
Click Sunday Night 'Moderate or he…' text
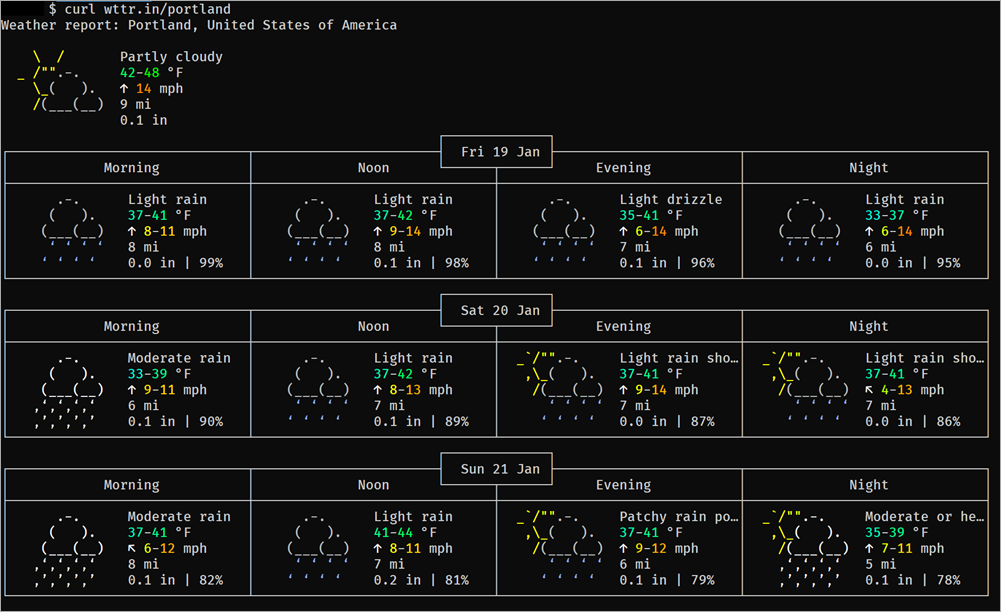click(924, 517)
